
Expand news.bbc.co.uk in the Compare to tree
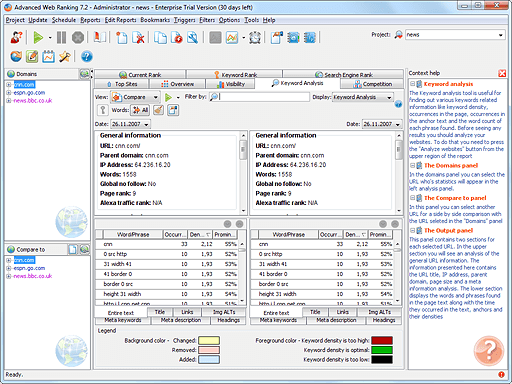point(9,276)
